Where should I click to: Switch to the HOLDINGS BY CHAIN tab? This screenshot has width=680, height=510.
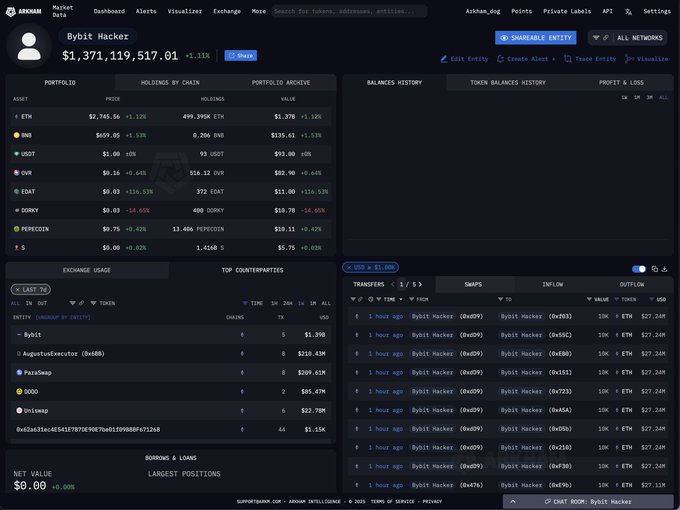[170, 82]
